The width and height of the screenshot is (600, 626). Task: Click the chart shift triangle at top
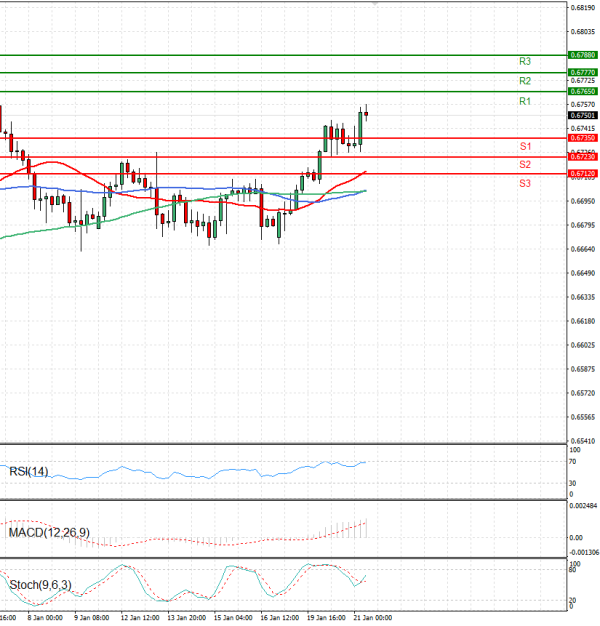click(x=376, y=4)
